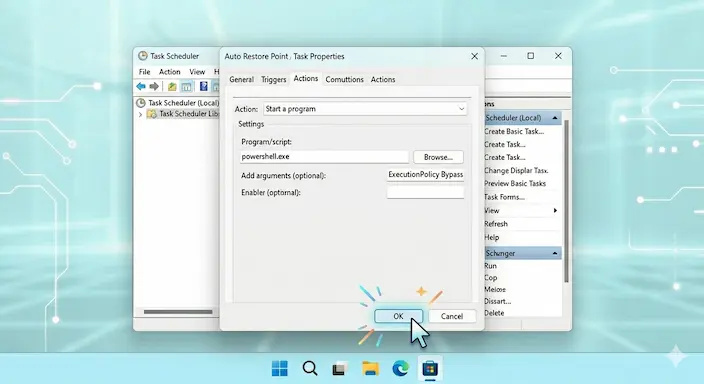Minimize the Task Scheduler window
The image size is (704, 384).
coord(504,56)
